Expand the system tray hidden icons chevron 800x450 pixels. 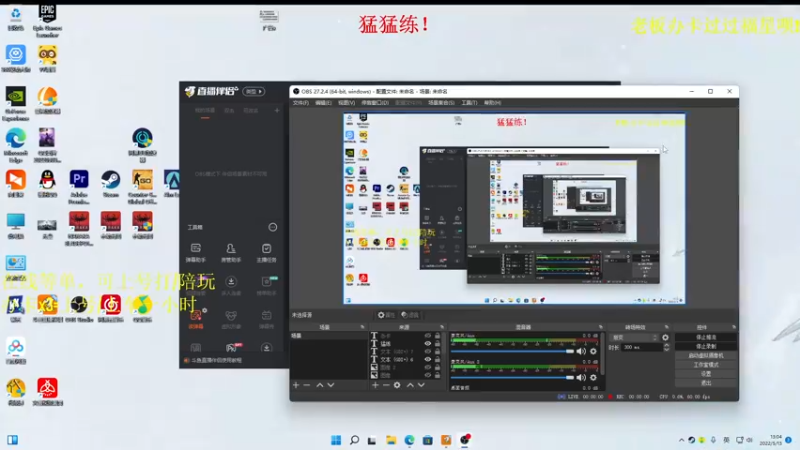tap(681, 440)
